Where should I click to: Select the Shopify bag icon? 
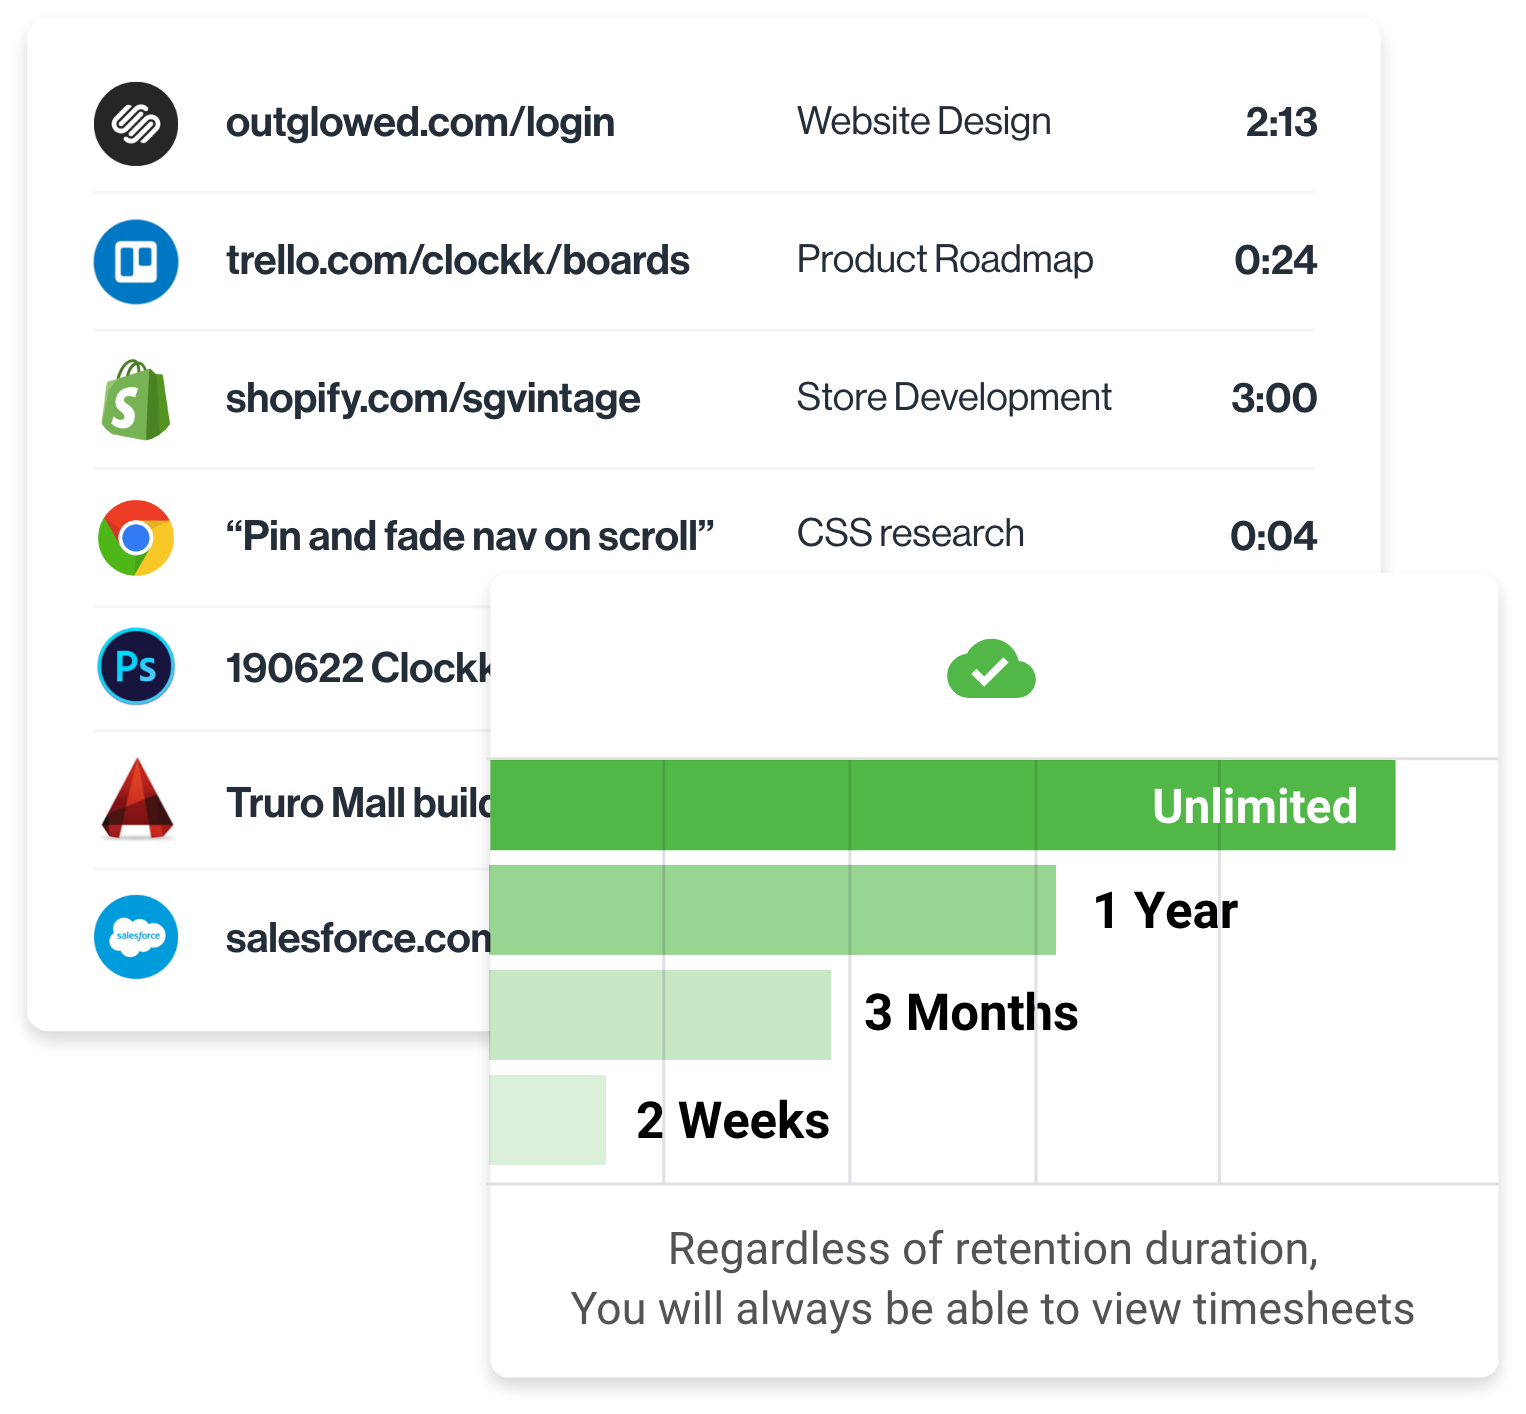[x=136, y=400]
